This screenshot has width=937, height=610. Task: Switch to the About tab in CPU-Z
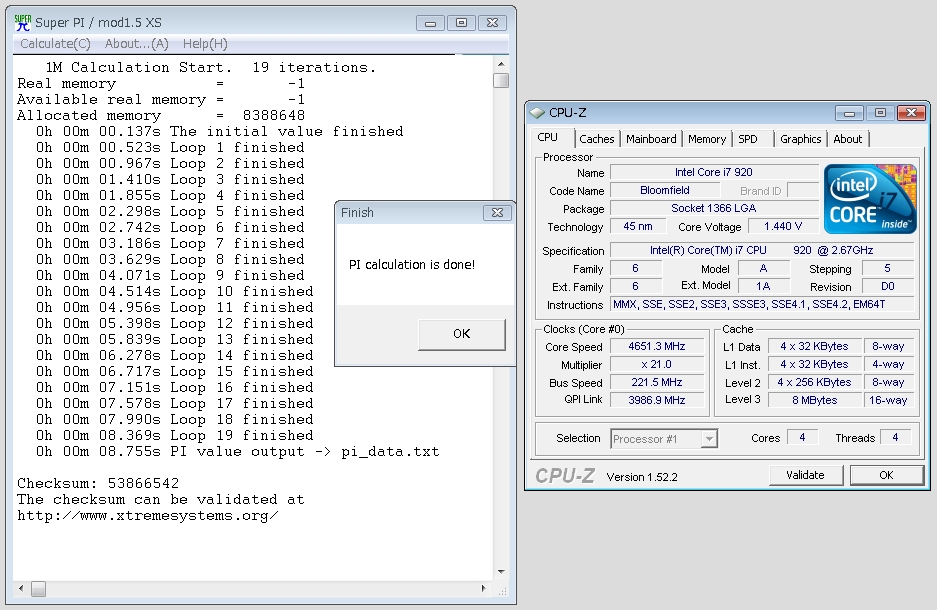[847, 139]
